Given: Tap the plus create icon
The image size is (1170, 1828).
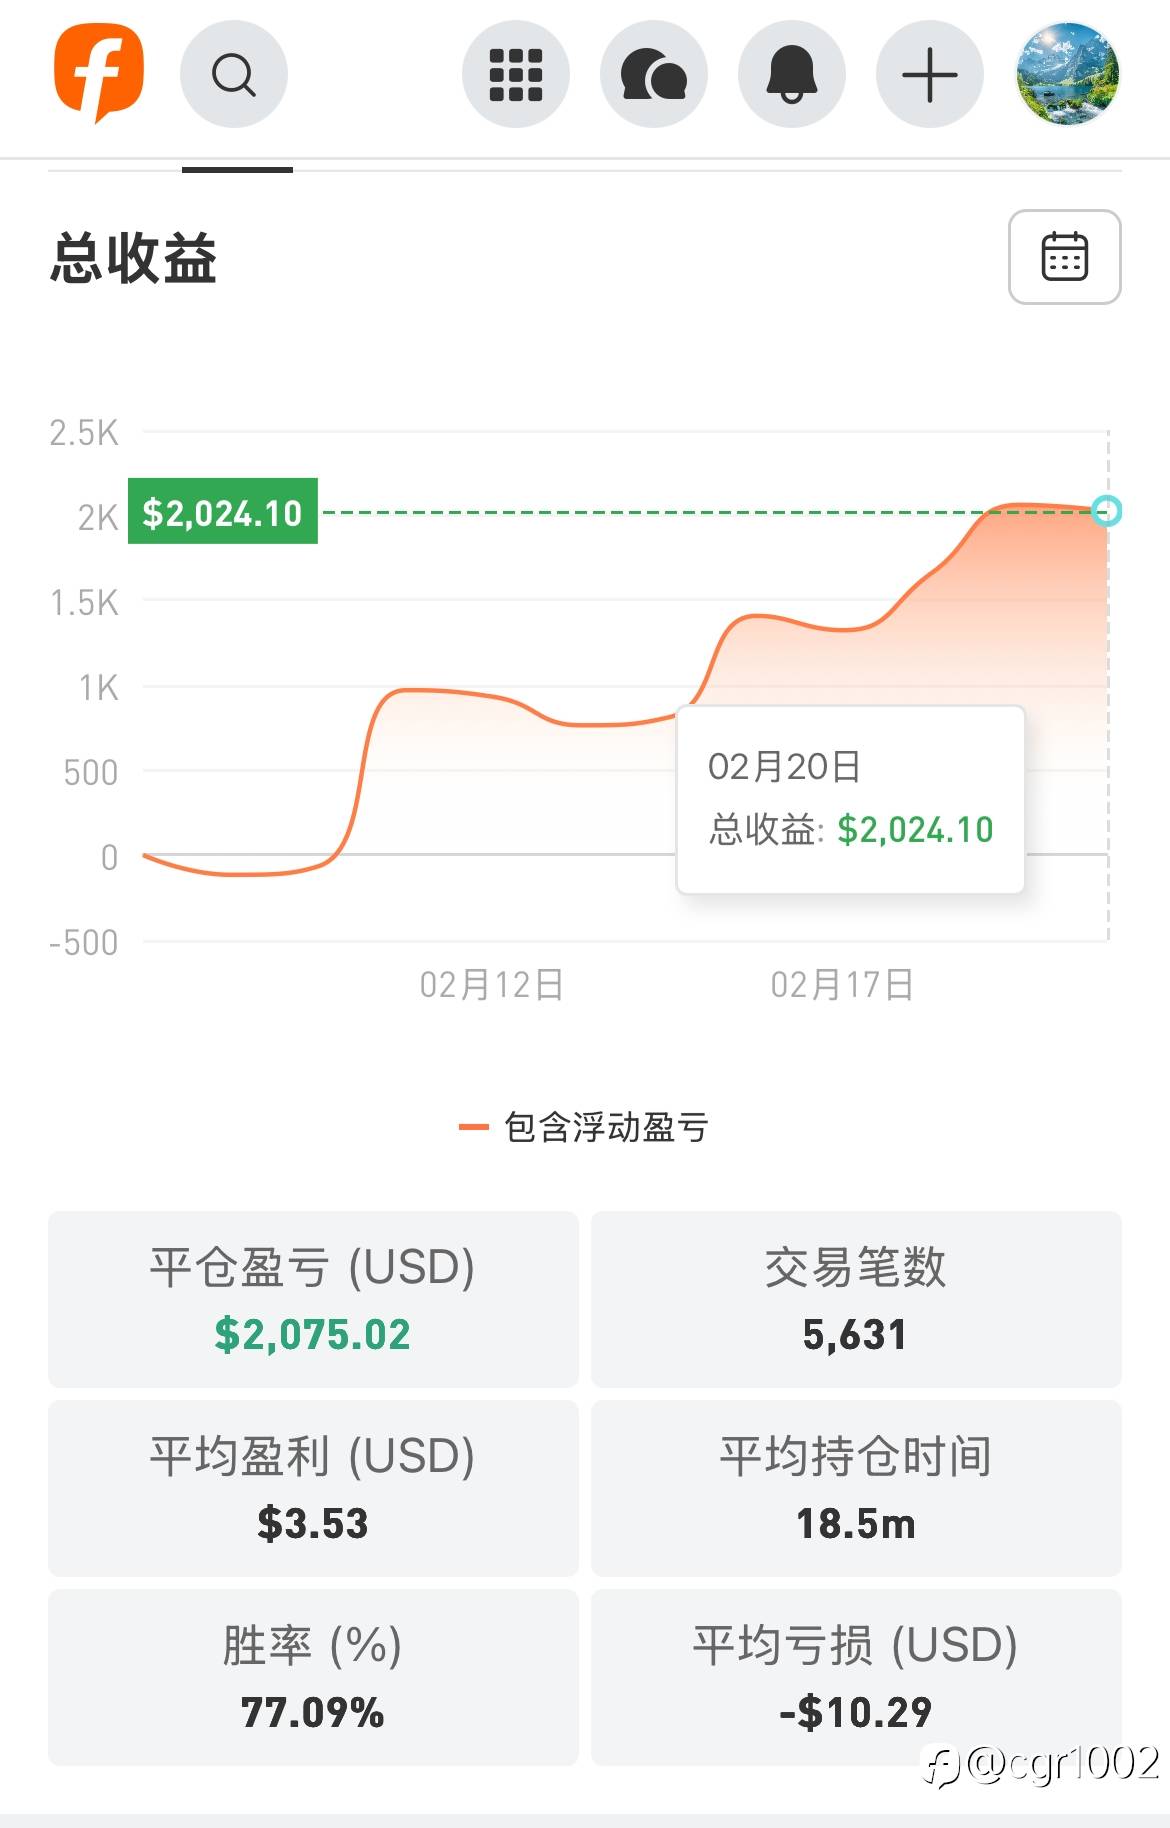Looking at the screenshot, I should 930,75.
